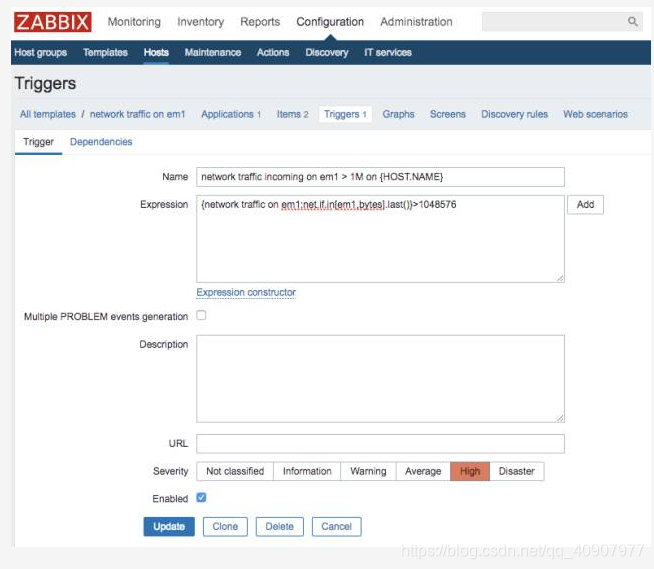Open the All templates breadcrumb link

click(x=48, y=114)
